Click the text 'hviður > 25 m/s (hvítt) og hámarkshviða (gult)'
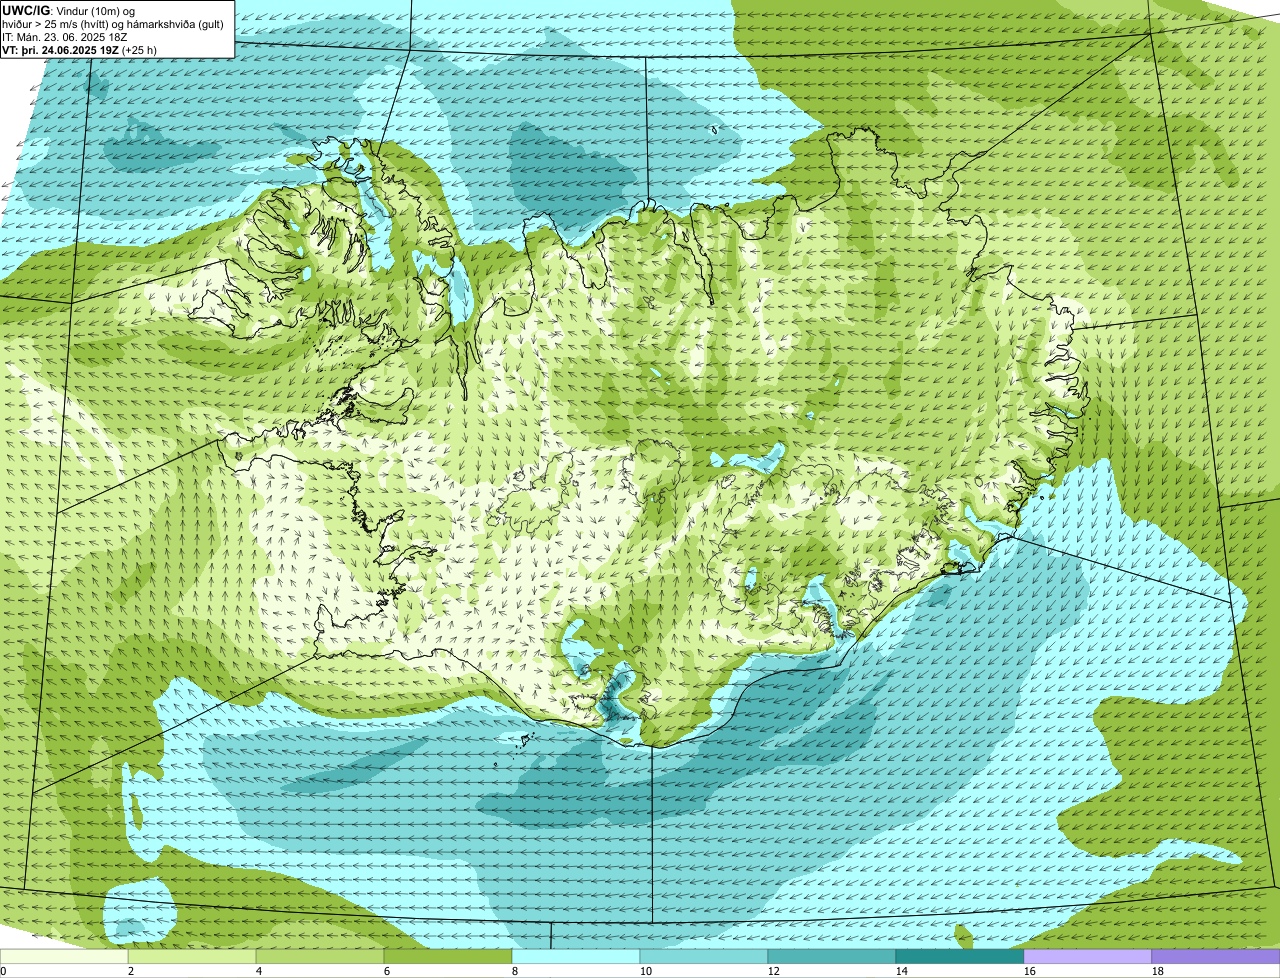This screenshot has width=1280, height=978. (x=113, y=23)
